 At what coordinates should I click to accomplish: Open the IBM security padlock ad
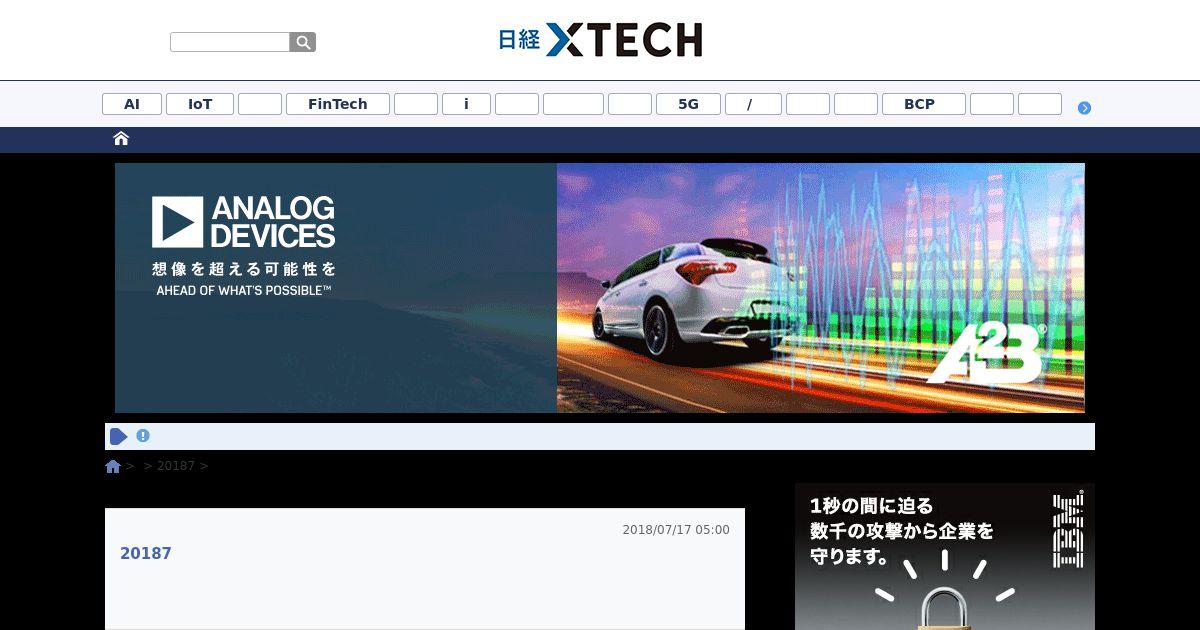click(945, 557)
